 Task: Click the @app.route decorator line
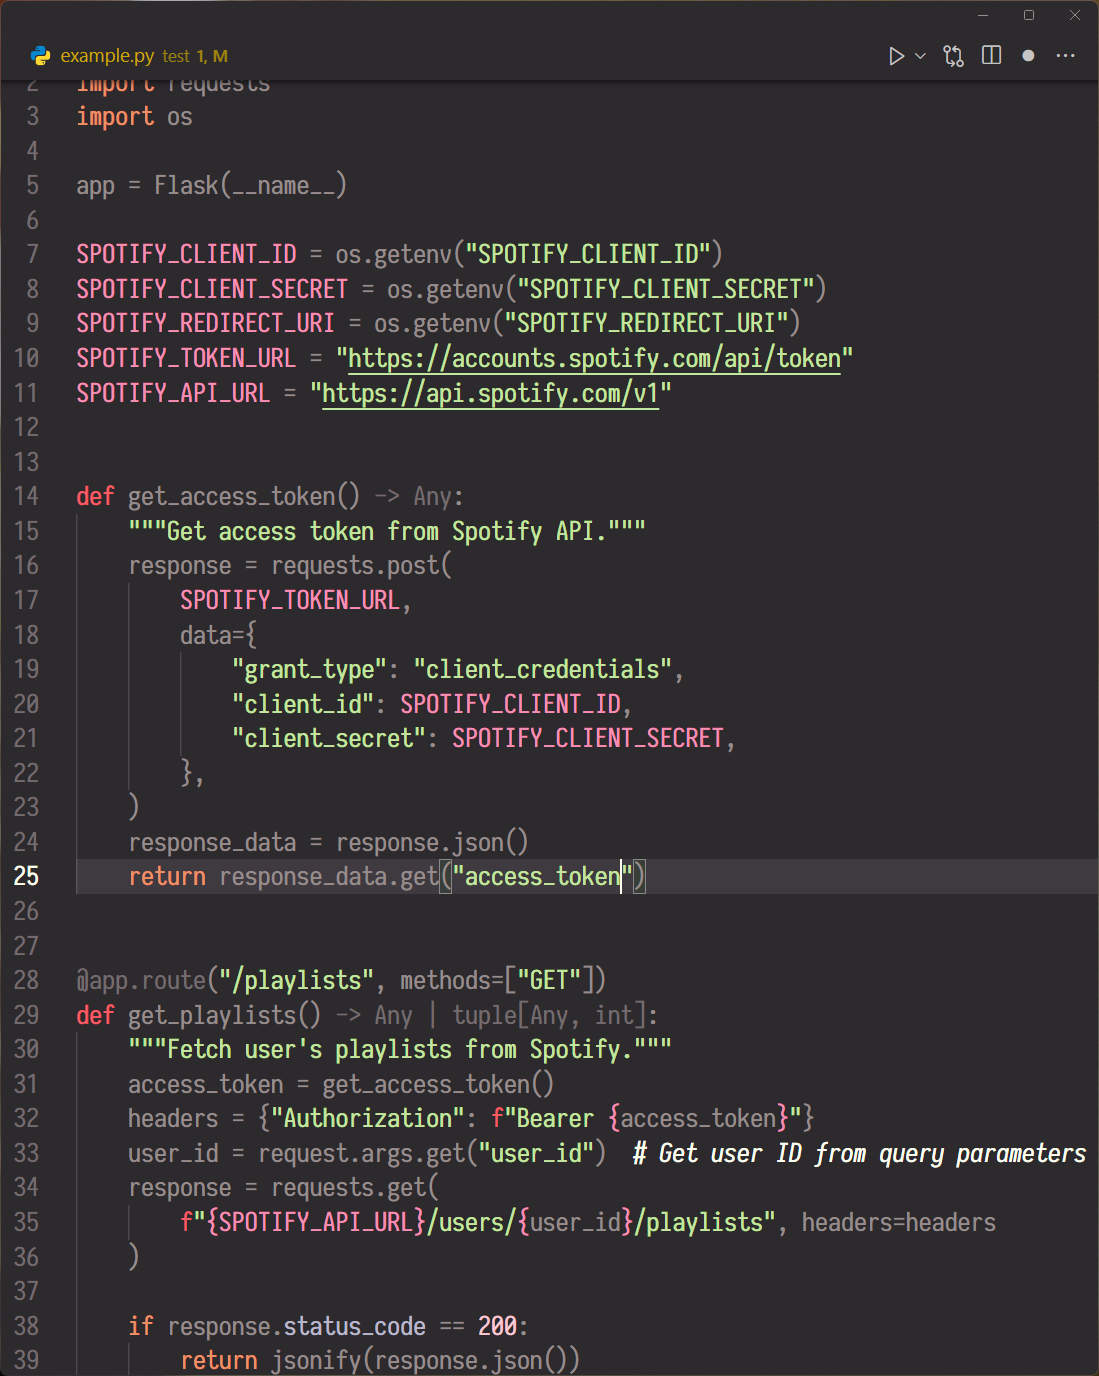click(x=341, y=981)
